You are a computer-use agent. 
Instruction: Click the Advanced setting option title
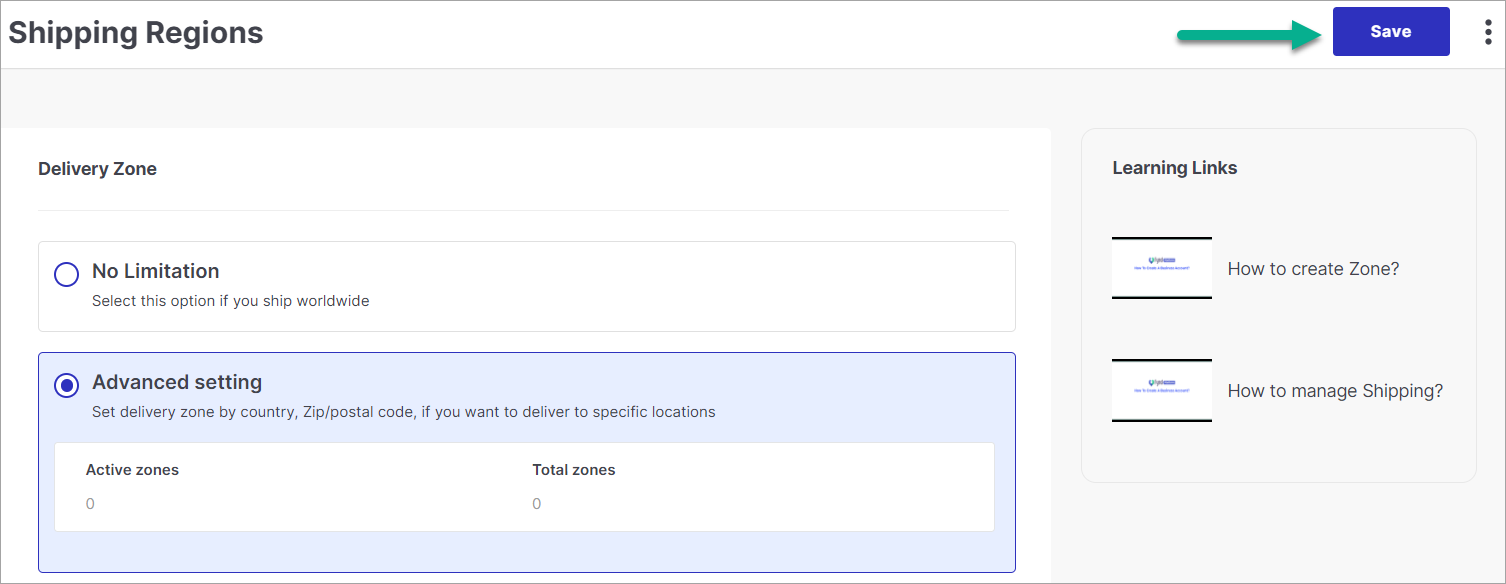[x=177, y=382]
